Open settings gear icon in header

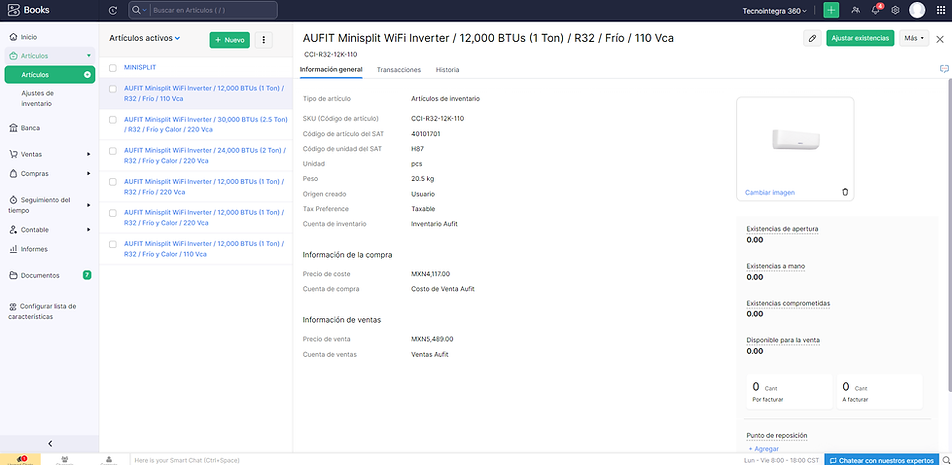[x=895, y=10]
